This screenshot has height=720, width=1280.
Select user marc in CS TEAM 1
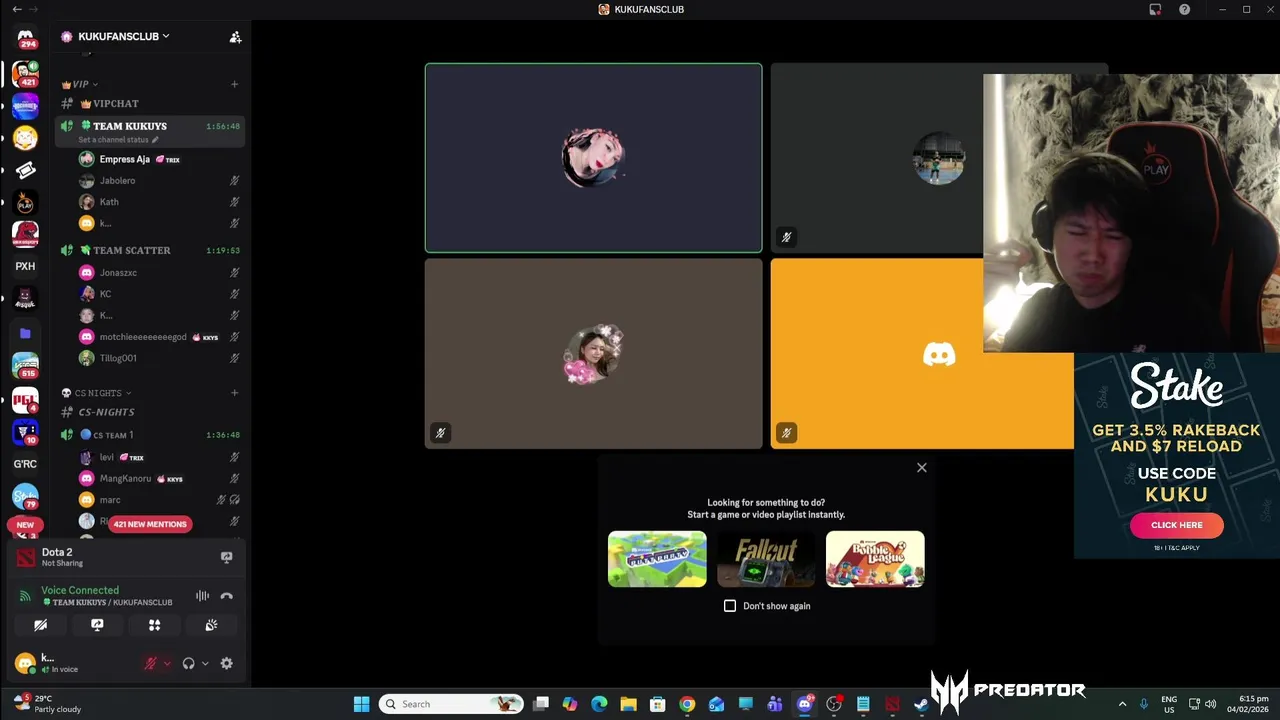tap(160, 500)
